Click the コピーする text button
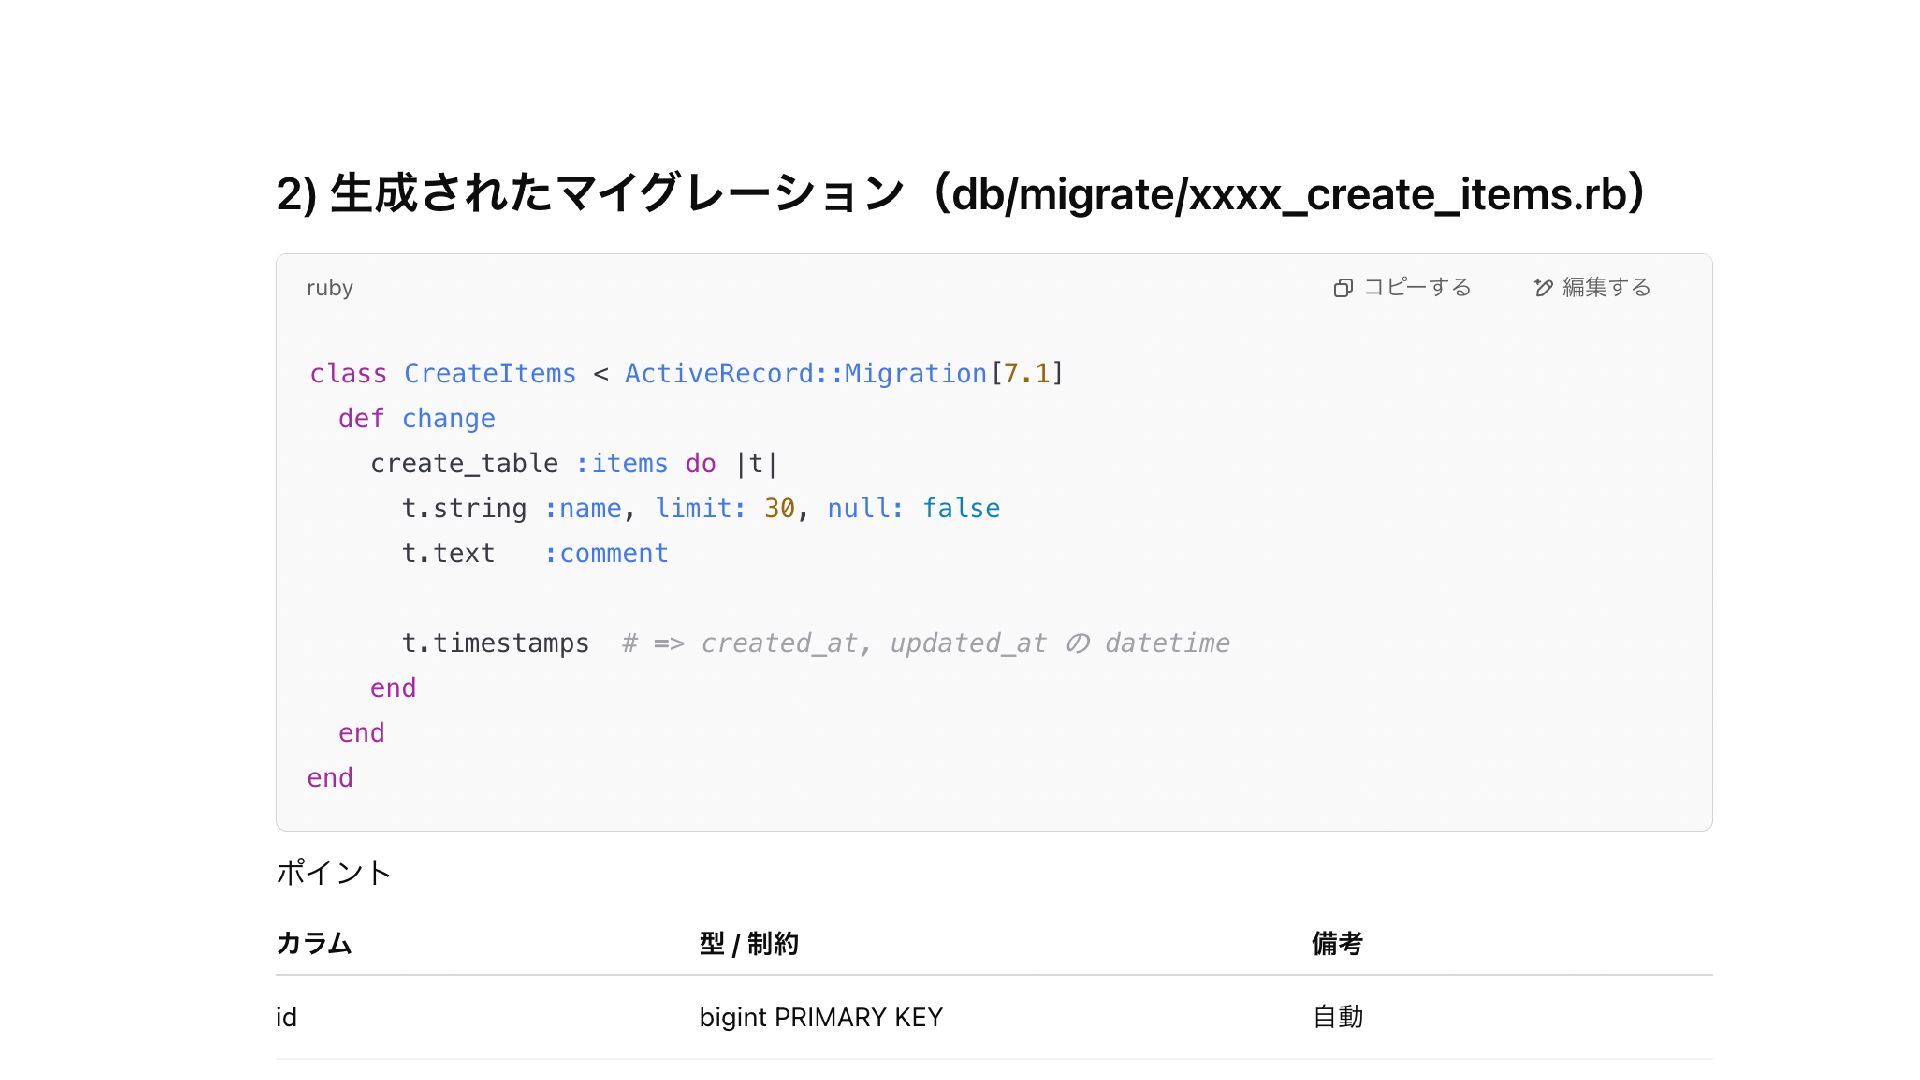1920x1080 pixels. (1417, 288)
